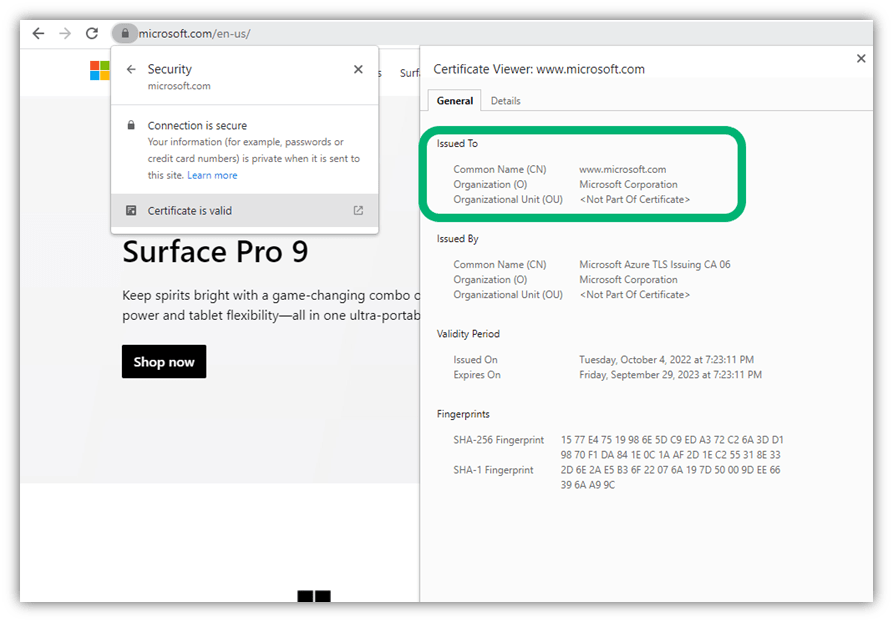Screen dimensions: 893x622
Task: Open the Learn more link
Action: coord(212,175)
